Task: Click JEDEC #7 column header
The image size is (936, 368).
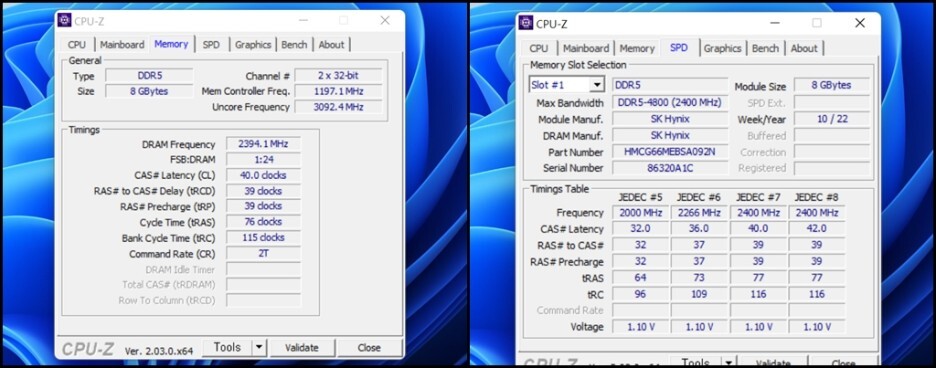Action: 758,197
